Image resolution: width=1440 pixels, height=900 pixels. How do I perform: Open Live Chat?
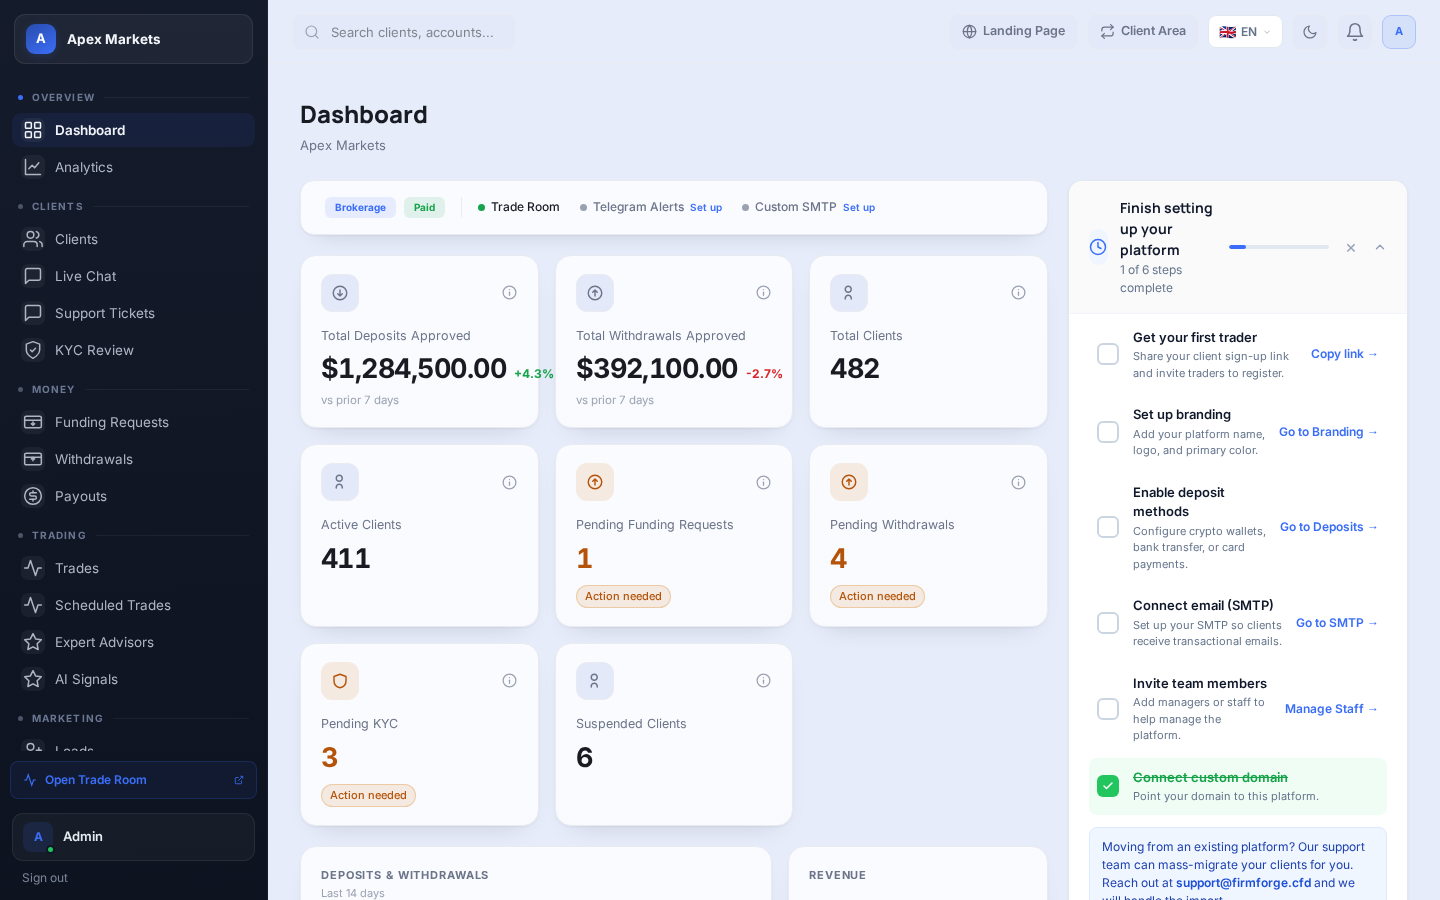coord(133,276)
